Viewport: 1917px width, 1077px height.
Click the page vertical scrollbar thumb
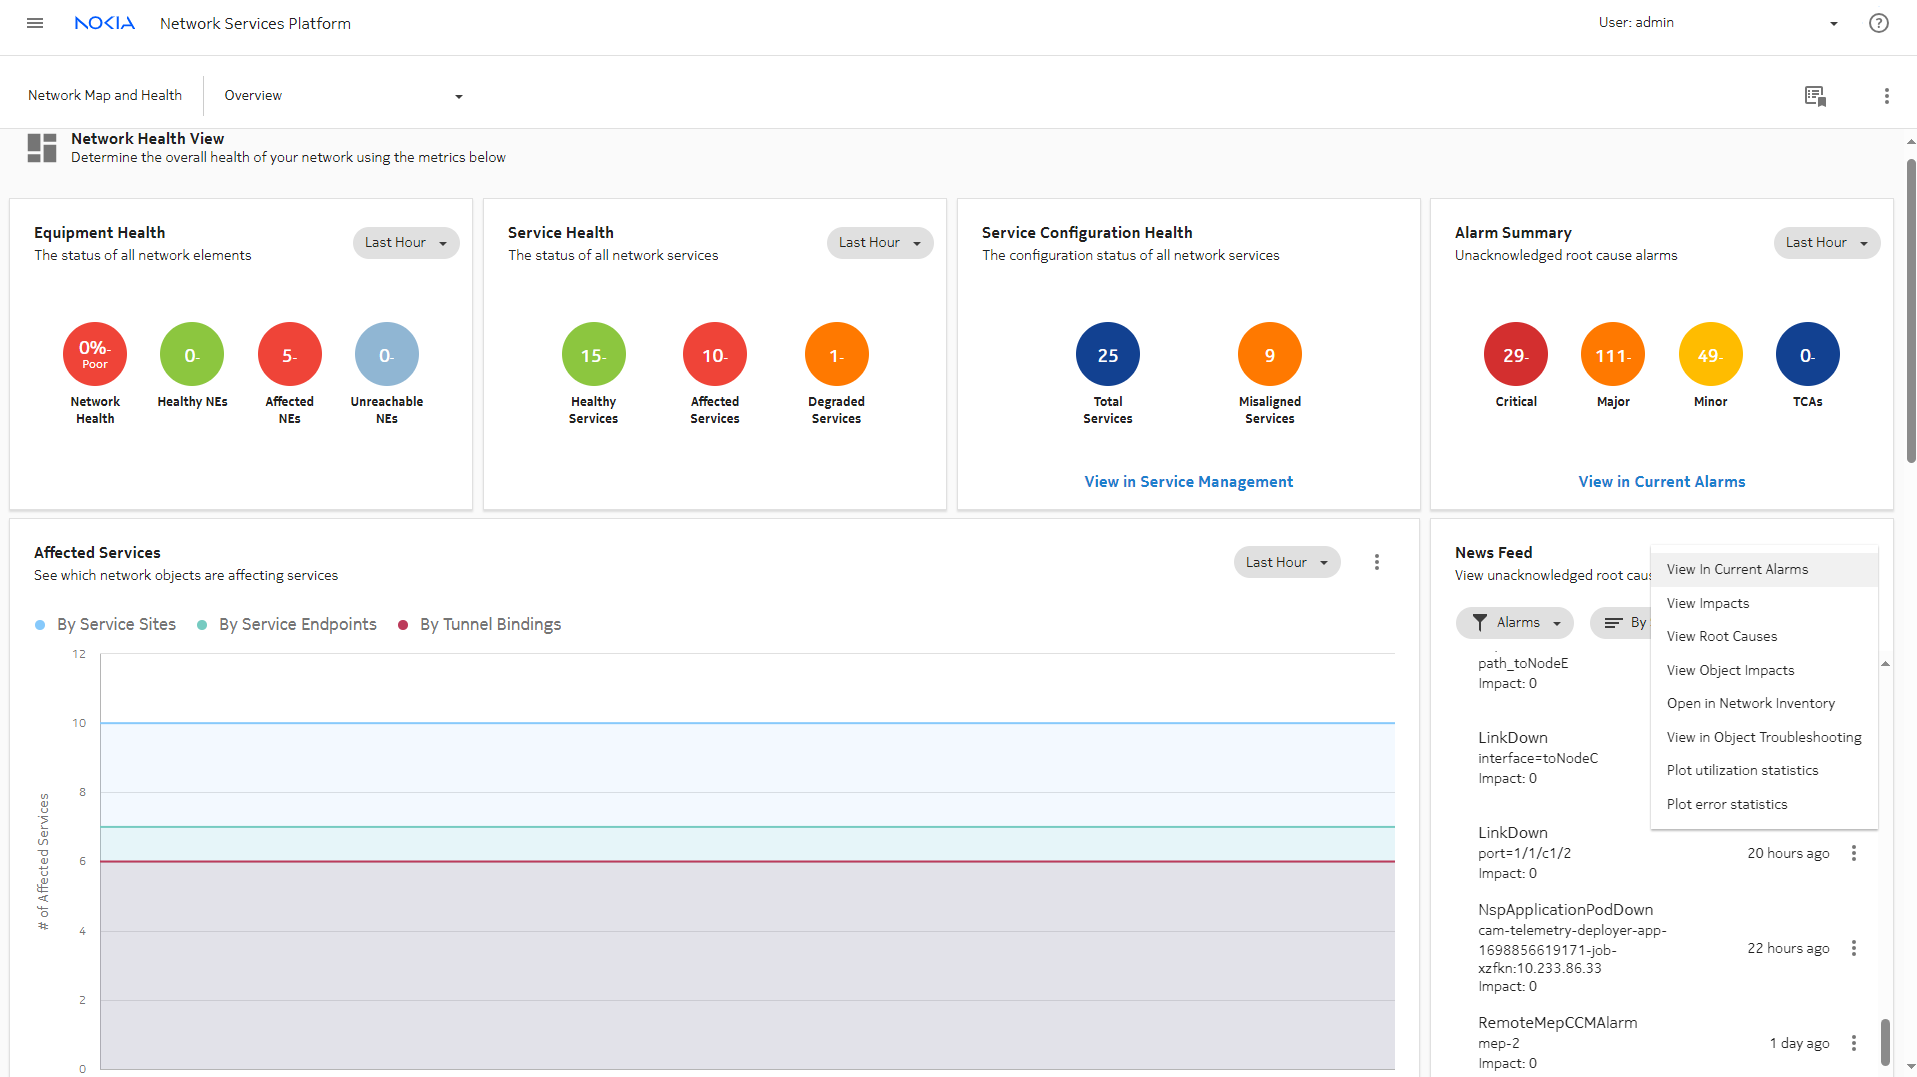pyautogui.click(x=1910, y=310)
